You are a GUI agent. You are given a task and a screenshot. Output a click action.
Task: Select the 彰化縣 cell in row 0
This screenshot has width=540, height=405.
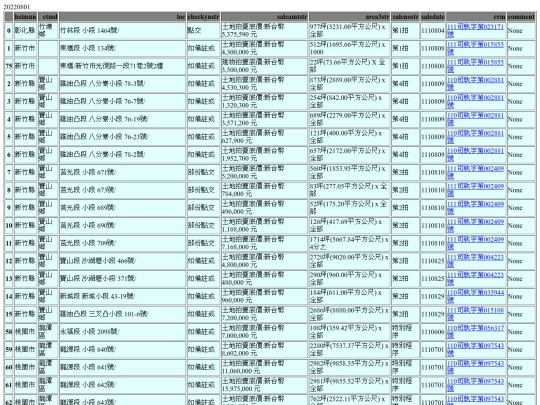tap(25, 30)
